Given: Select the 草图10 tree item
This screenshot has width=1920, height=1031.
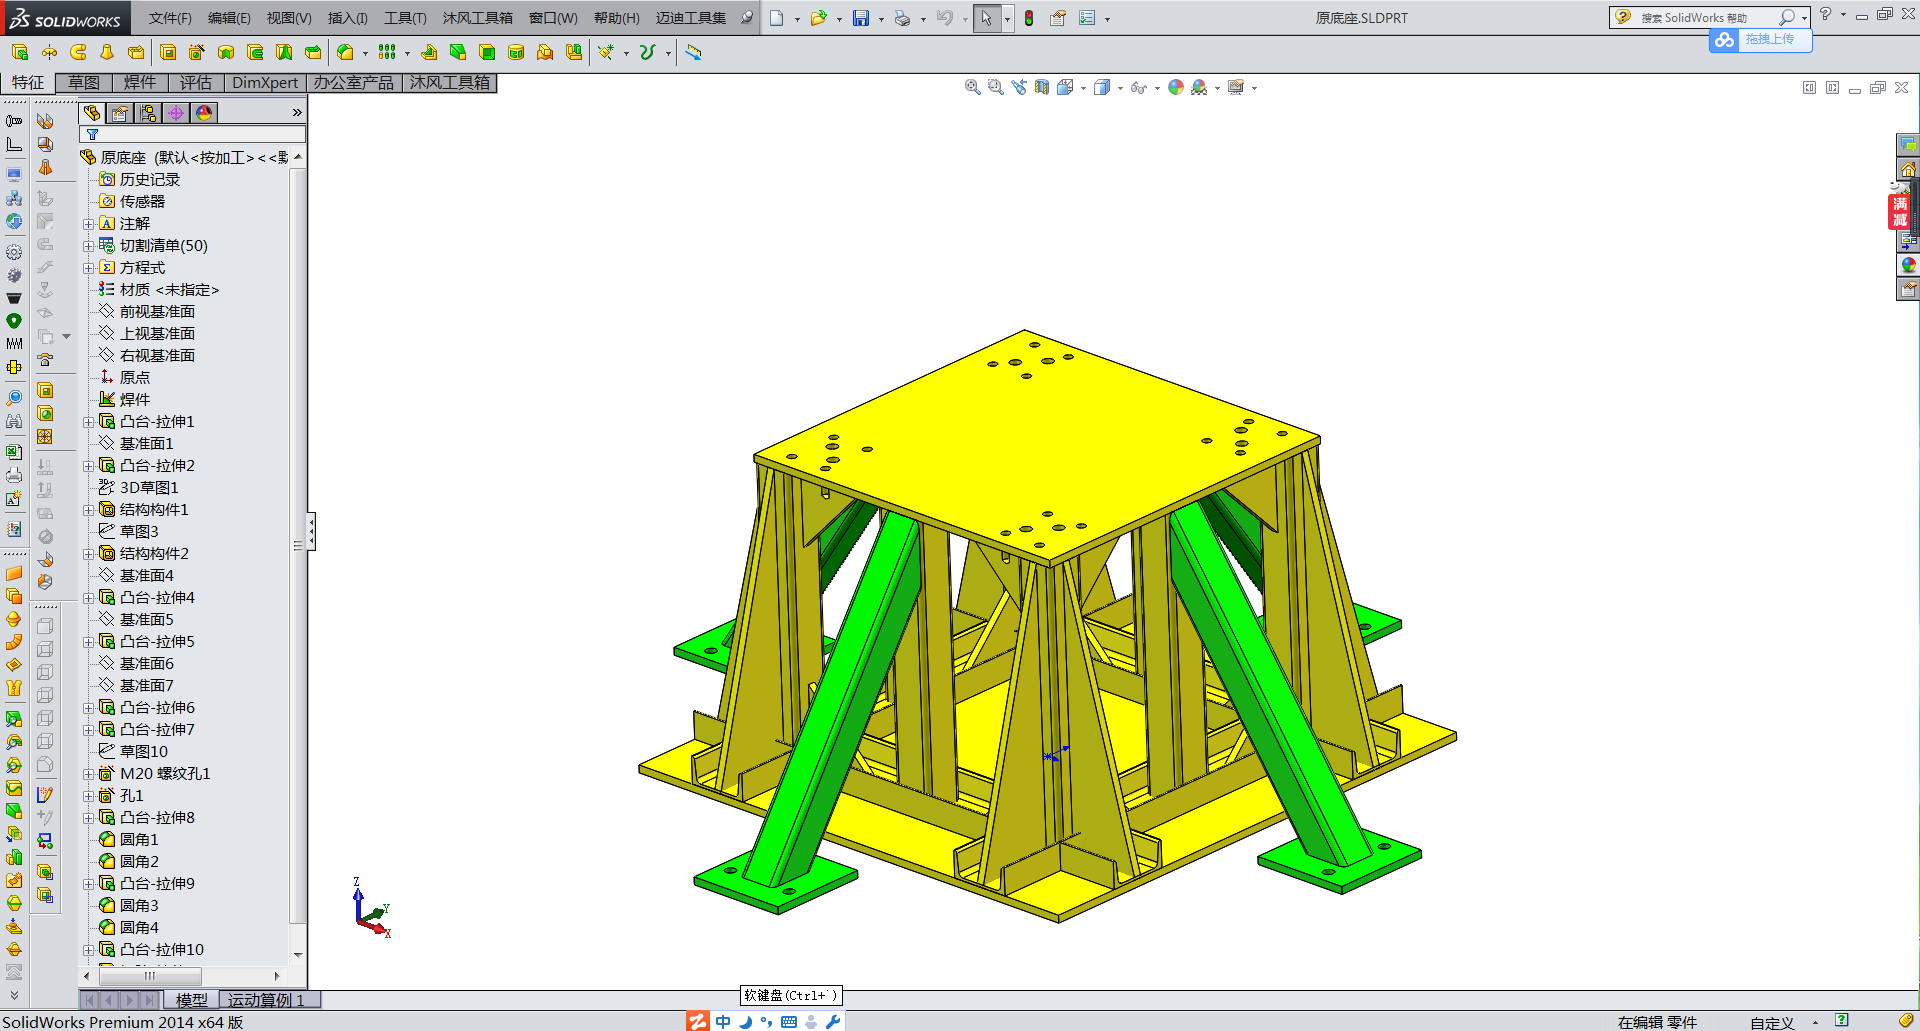Looking at the screenshot, I should click(144, 752).
